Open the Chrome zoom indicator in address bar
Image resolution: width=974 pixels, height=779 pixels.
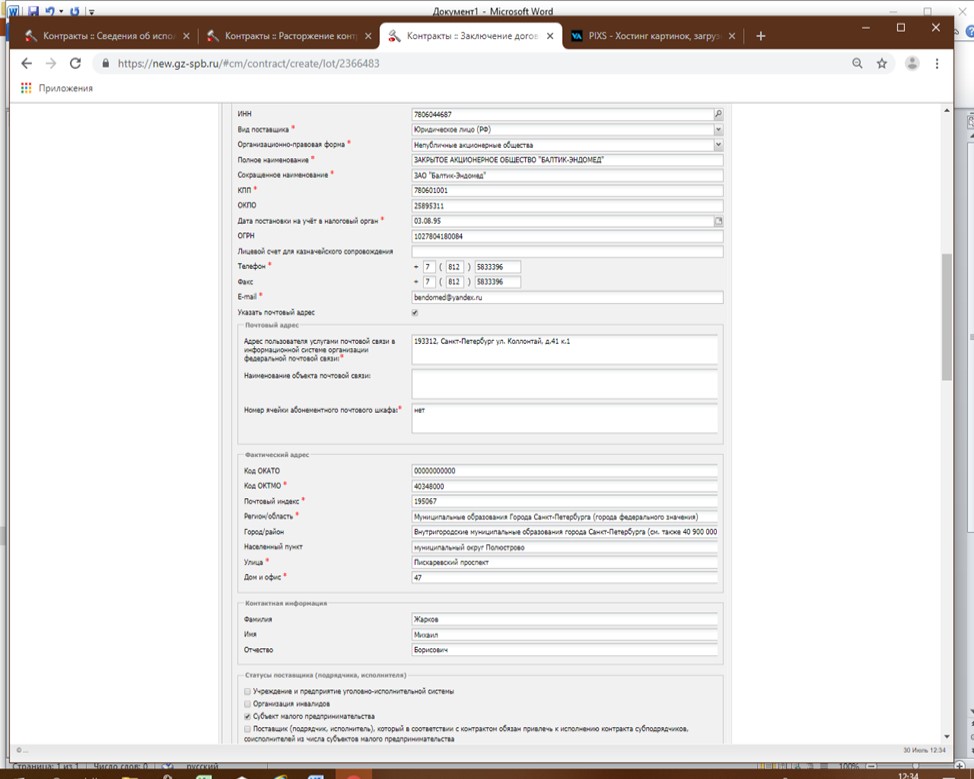[x=857, y=63]
